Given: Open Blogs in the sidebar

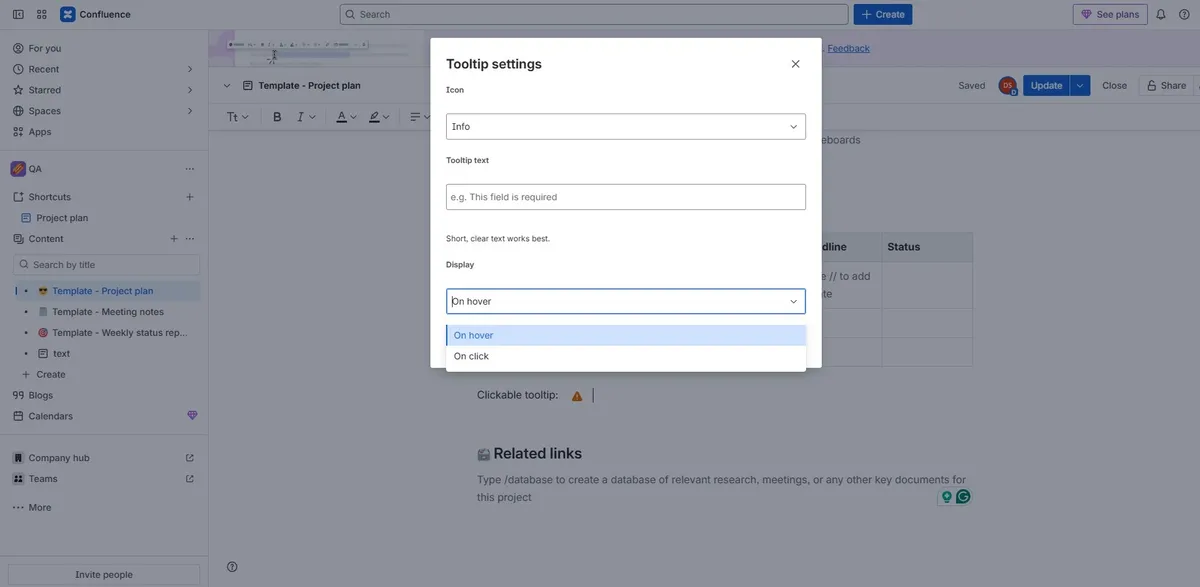Looking at the screenshot, I should pyautogui.click(x=41, y=396).
